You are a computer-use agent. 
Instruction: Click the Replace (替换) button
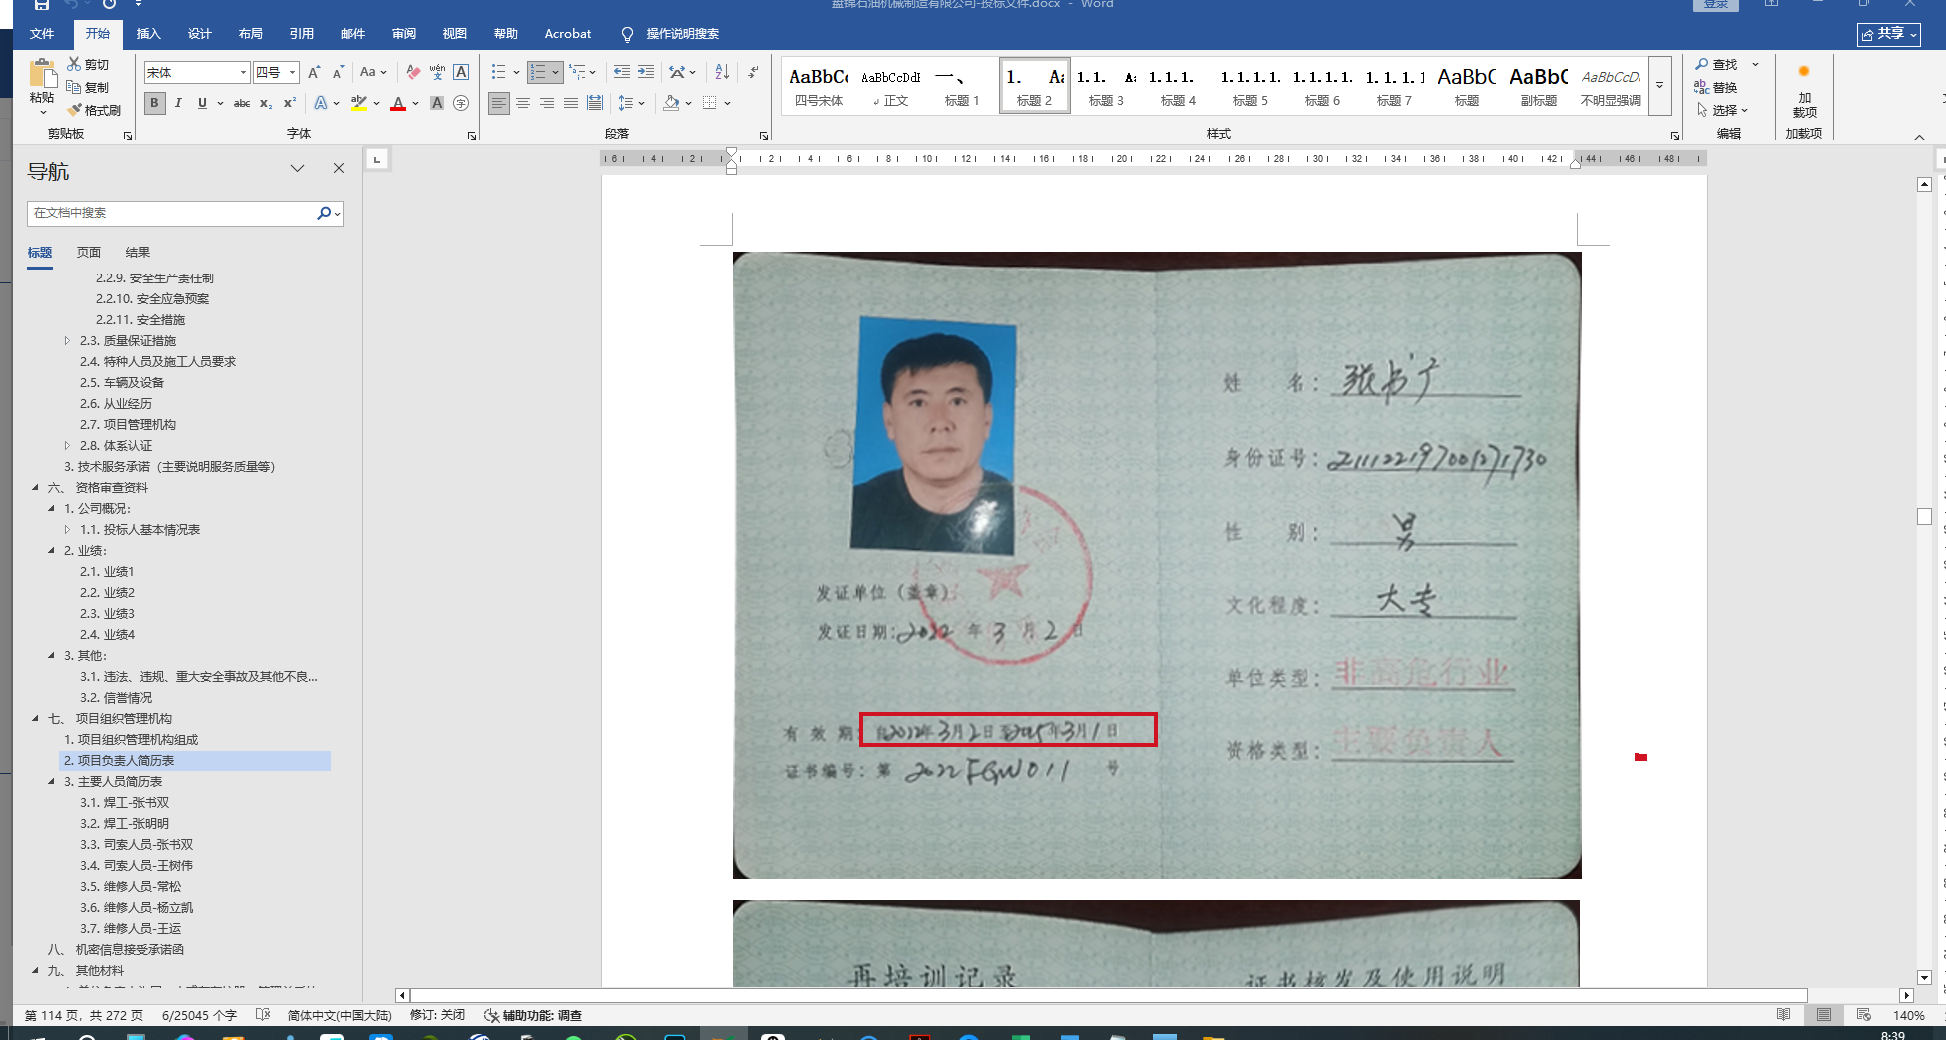coord(1715,88)
